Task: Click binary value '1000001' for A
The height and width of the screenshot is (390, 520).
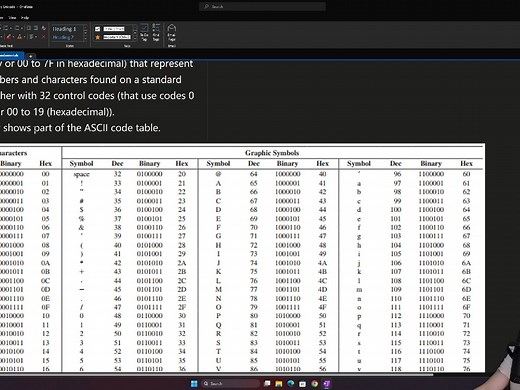Action: pos(287,183)
